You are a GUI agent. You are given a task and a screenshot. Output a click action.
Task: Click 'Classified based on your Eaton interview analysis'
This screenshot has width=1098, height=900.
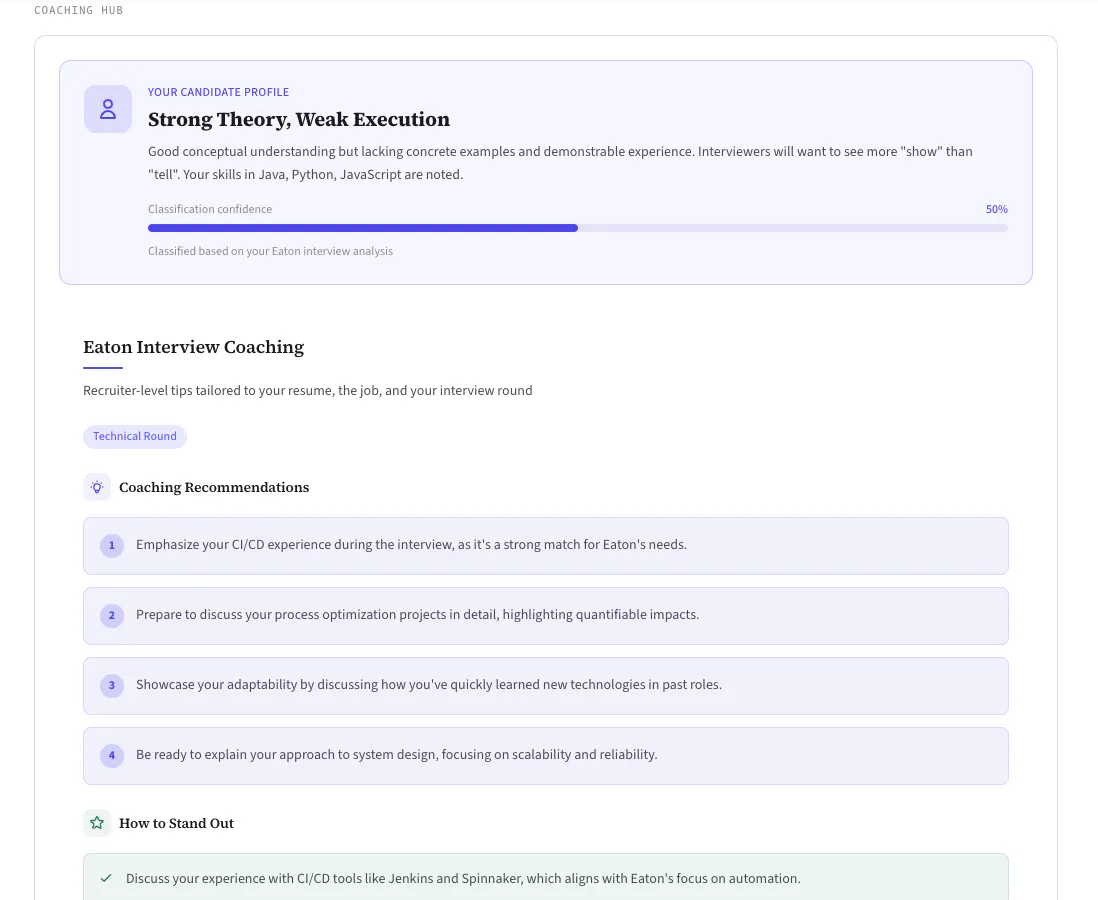[270, 251]
